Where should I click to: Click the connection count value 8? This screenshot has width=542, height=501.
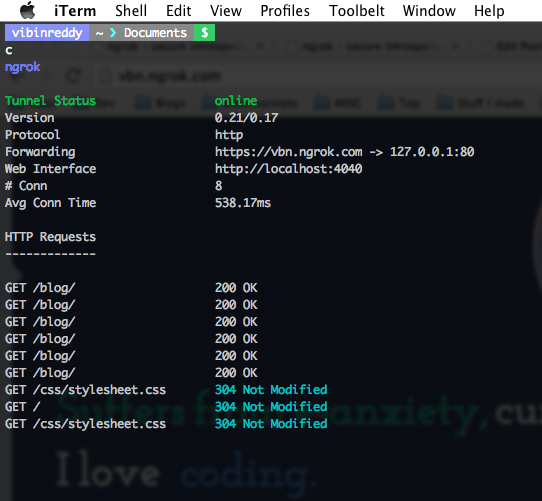[218, 186]
